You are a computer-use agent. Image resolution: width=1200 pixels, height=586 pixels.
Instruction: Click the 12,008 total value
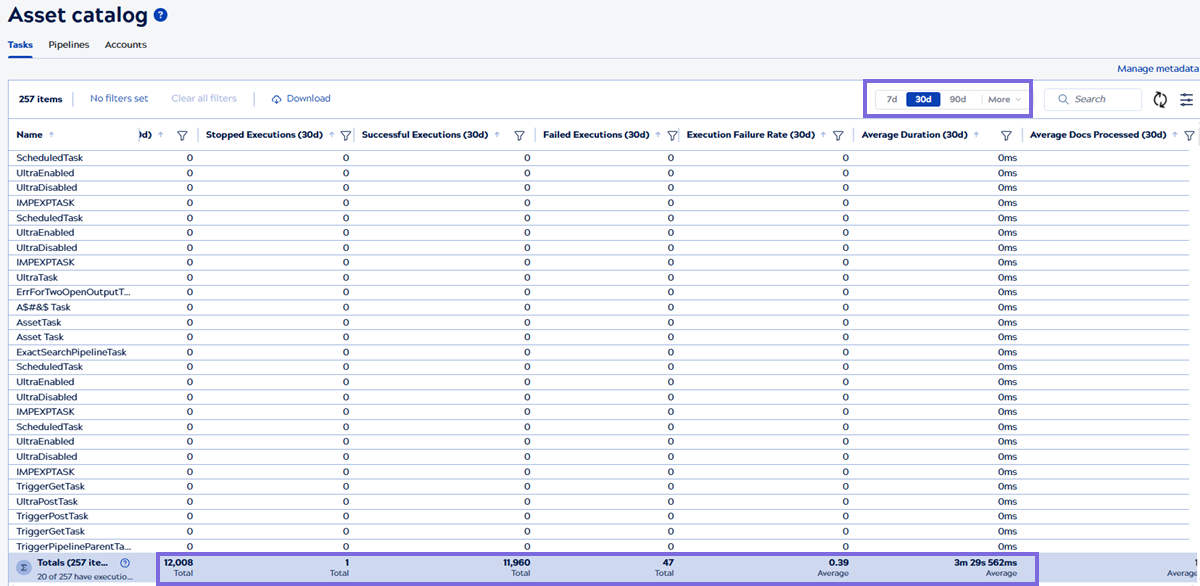178,563
